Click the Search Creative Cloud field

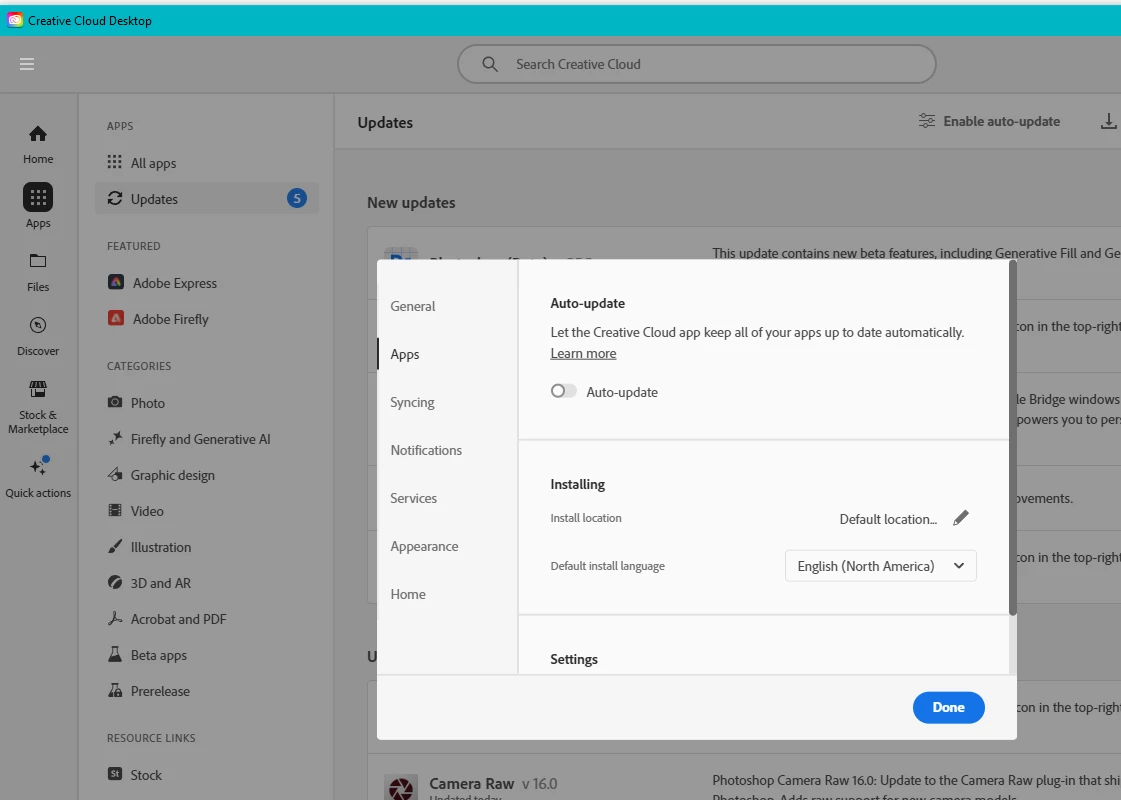tap(697, 64)
